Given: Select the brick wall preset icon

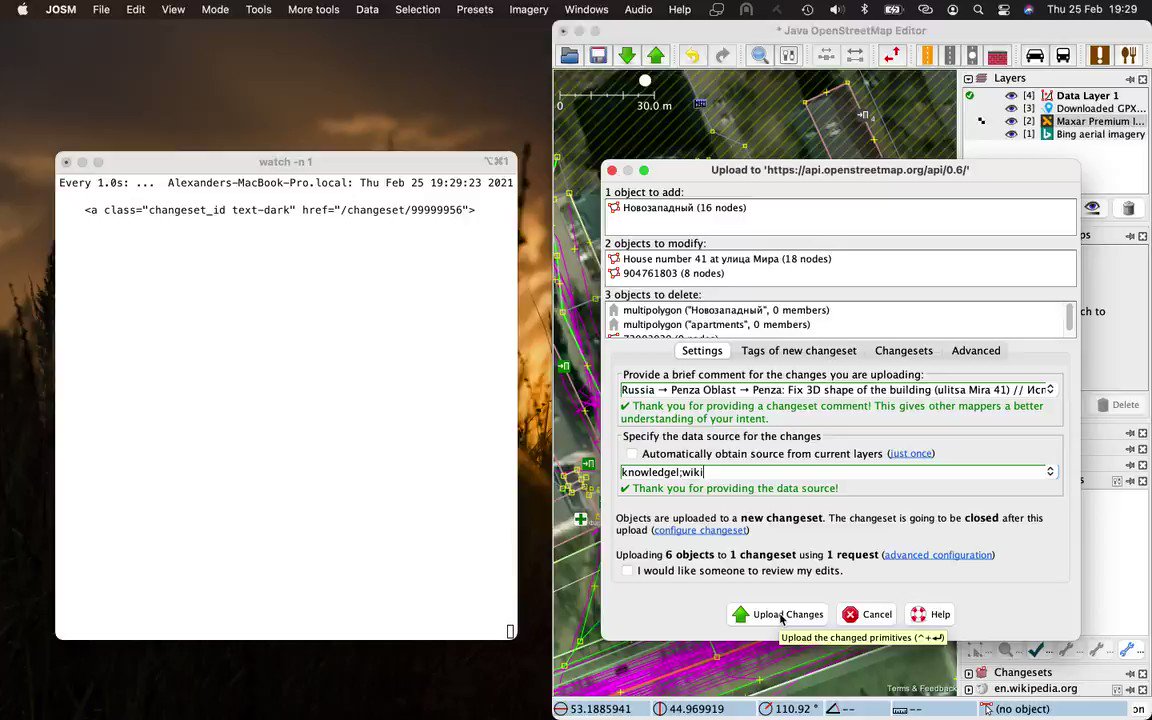Looking at the screenshot, I should (997, 56).
